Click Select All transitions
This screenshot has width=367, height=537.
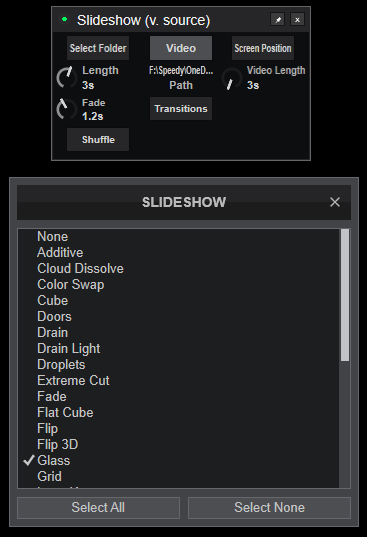[98, 508]
